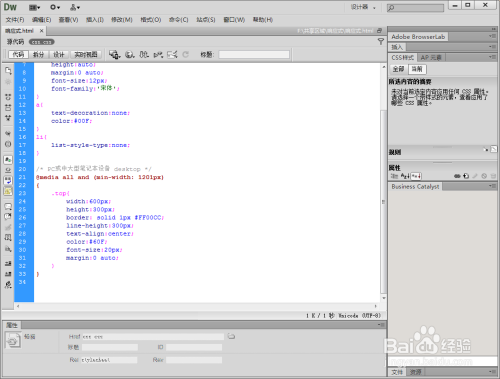Click the Outdent Code icon
500x379 pixels.
coord(8,274)
